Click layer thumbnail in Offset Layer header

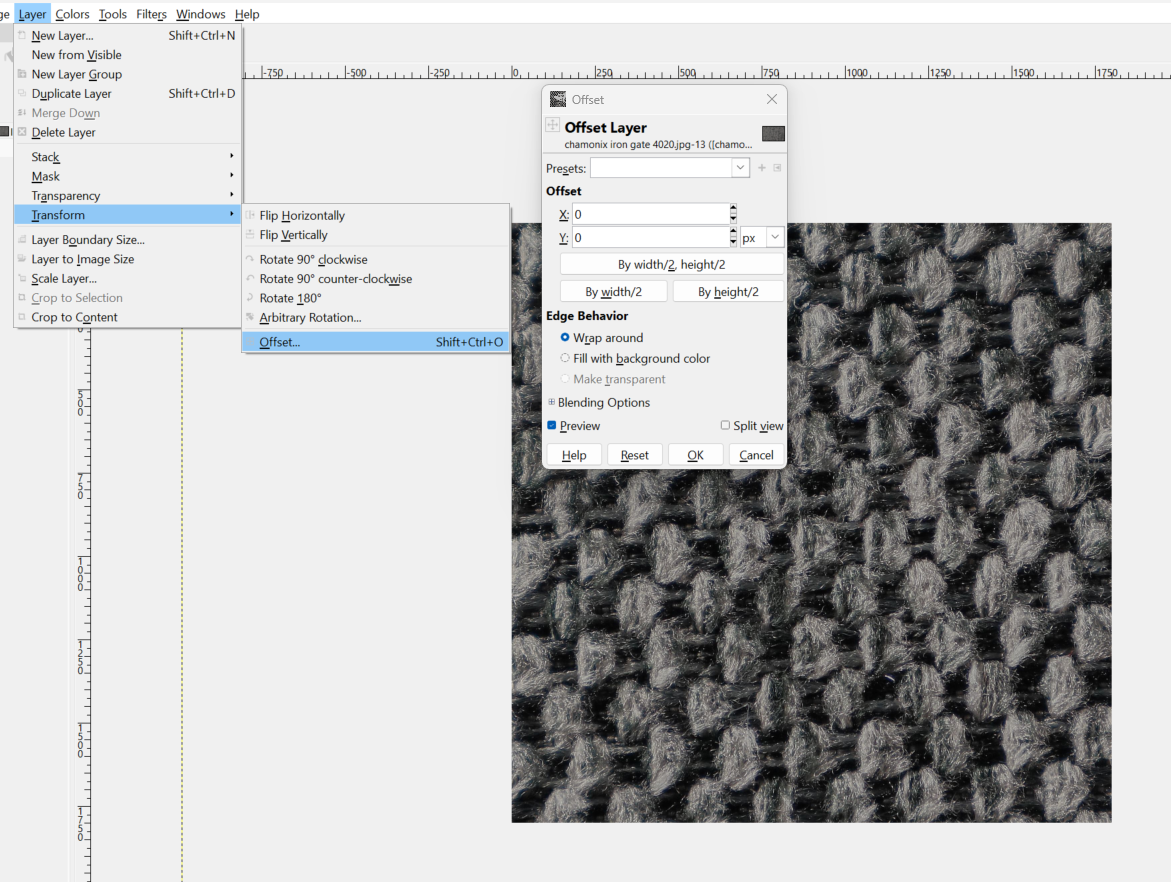pyautogui.click(x=773, y=134)
